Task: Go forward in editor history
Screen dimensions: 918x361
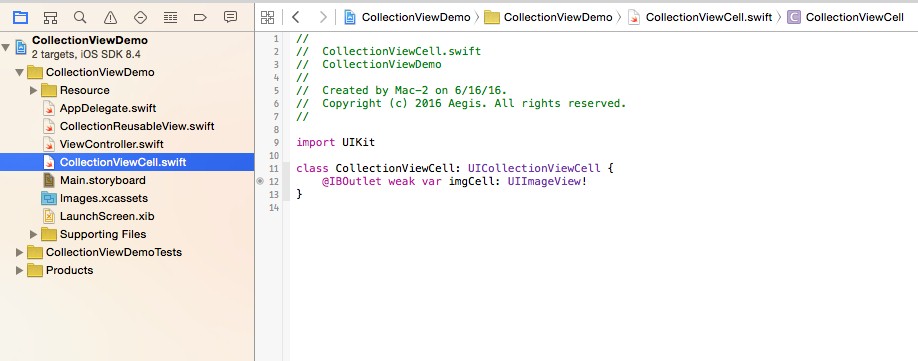Action: click(323, 17)
